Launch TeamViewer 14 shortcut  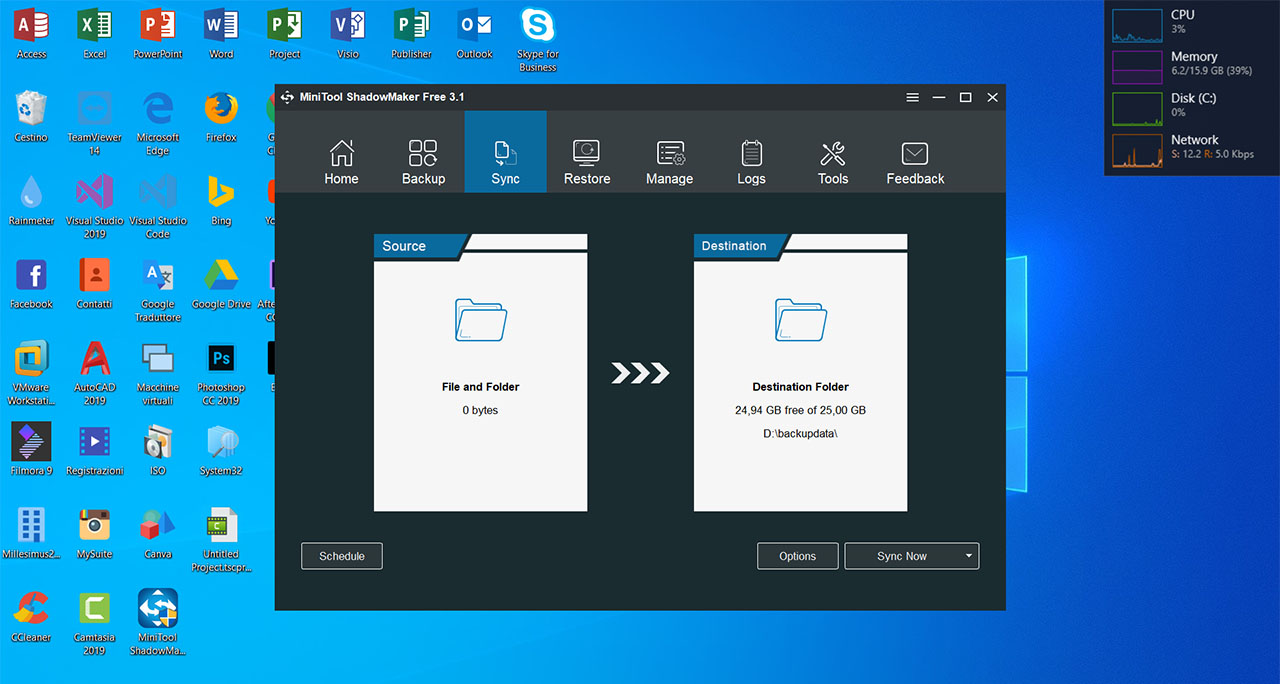point(95,123)
